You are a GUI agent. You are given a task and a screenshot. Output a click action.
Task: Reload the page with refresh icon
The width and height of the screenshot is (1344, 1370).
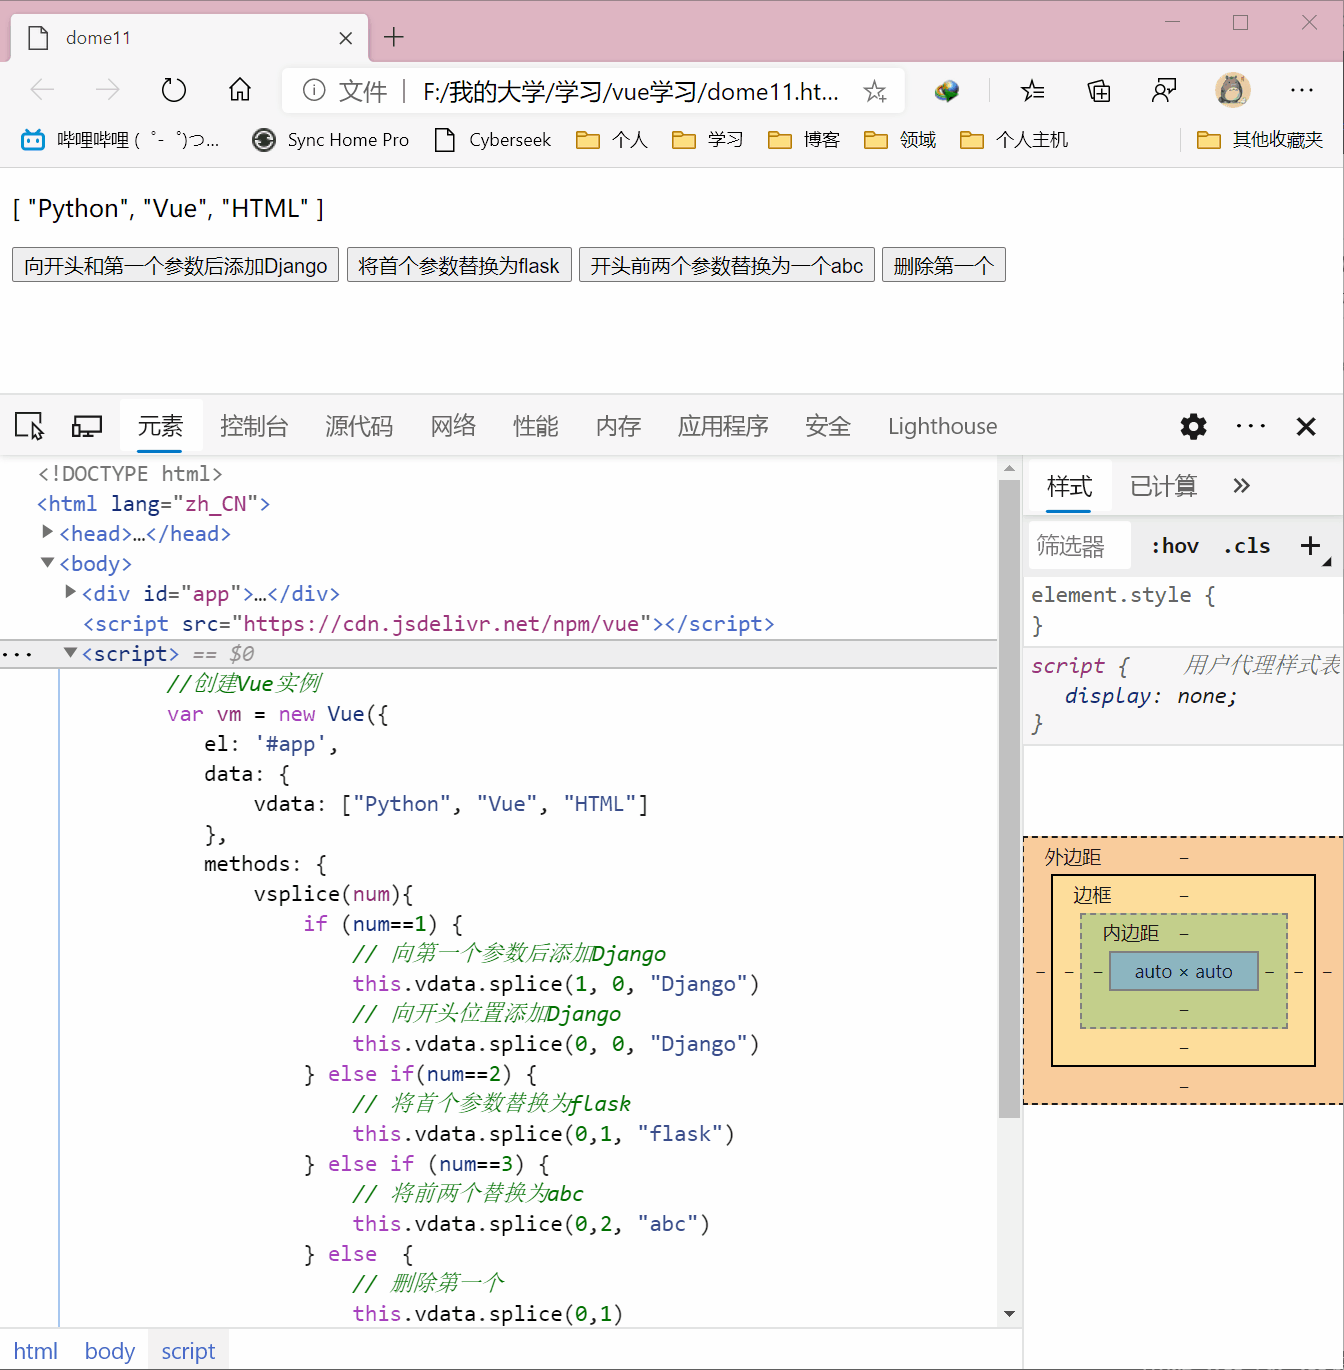(174, 91)
